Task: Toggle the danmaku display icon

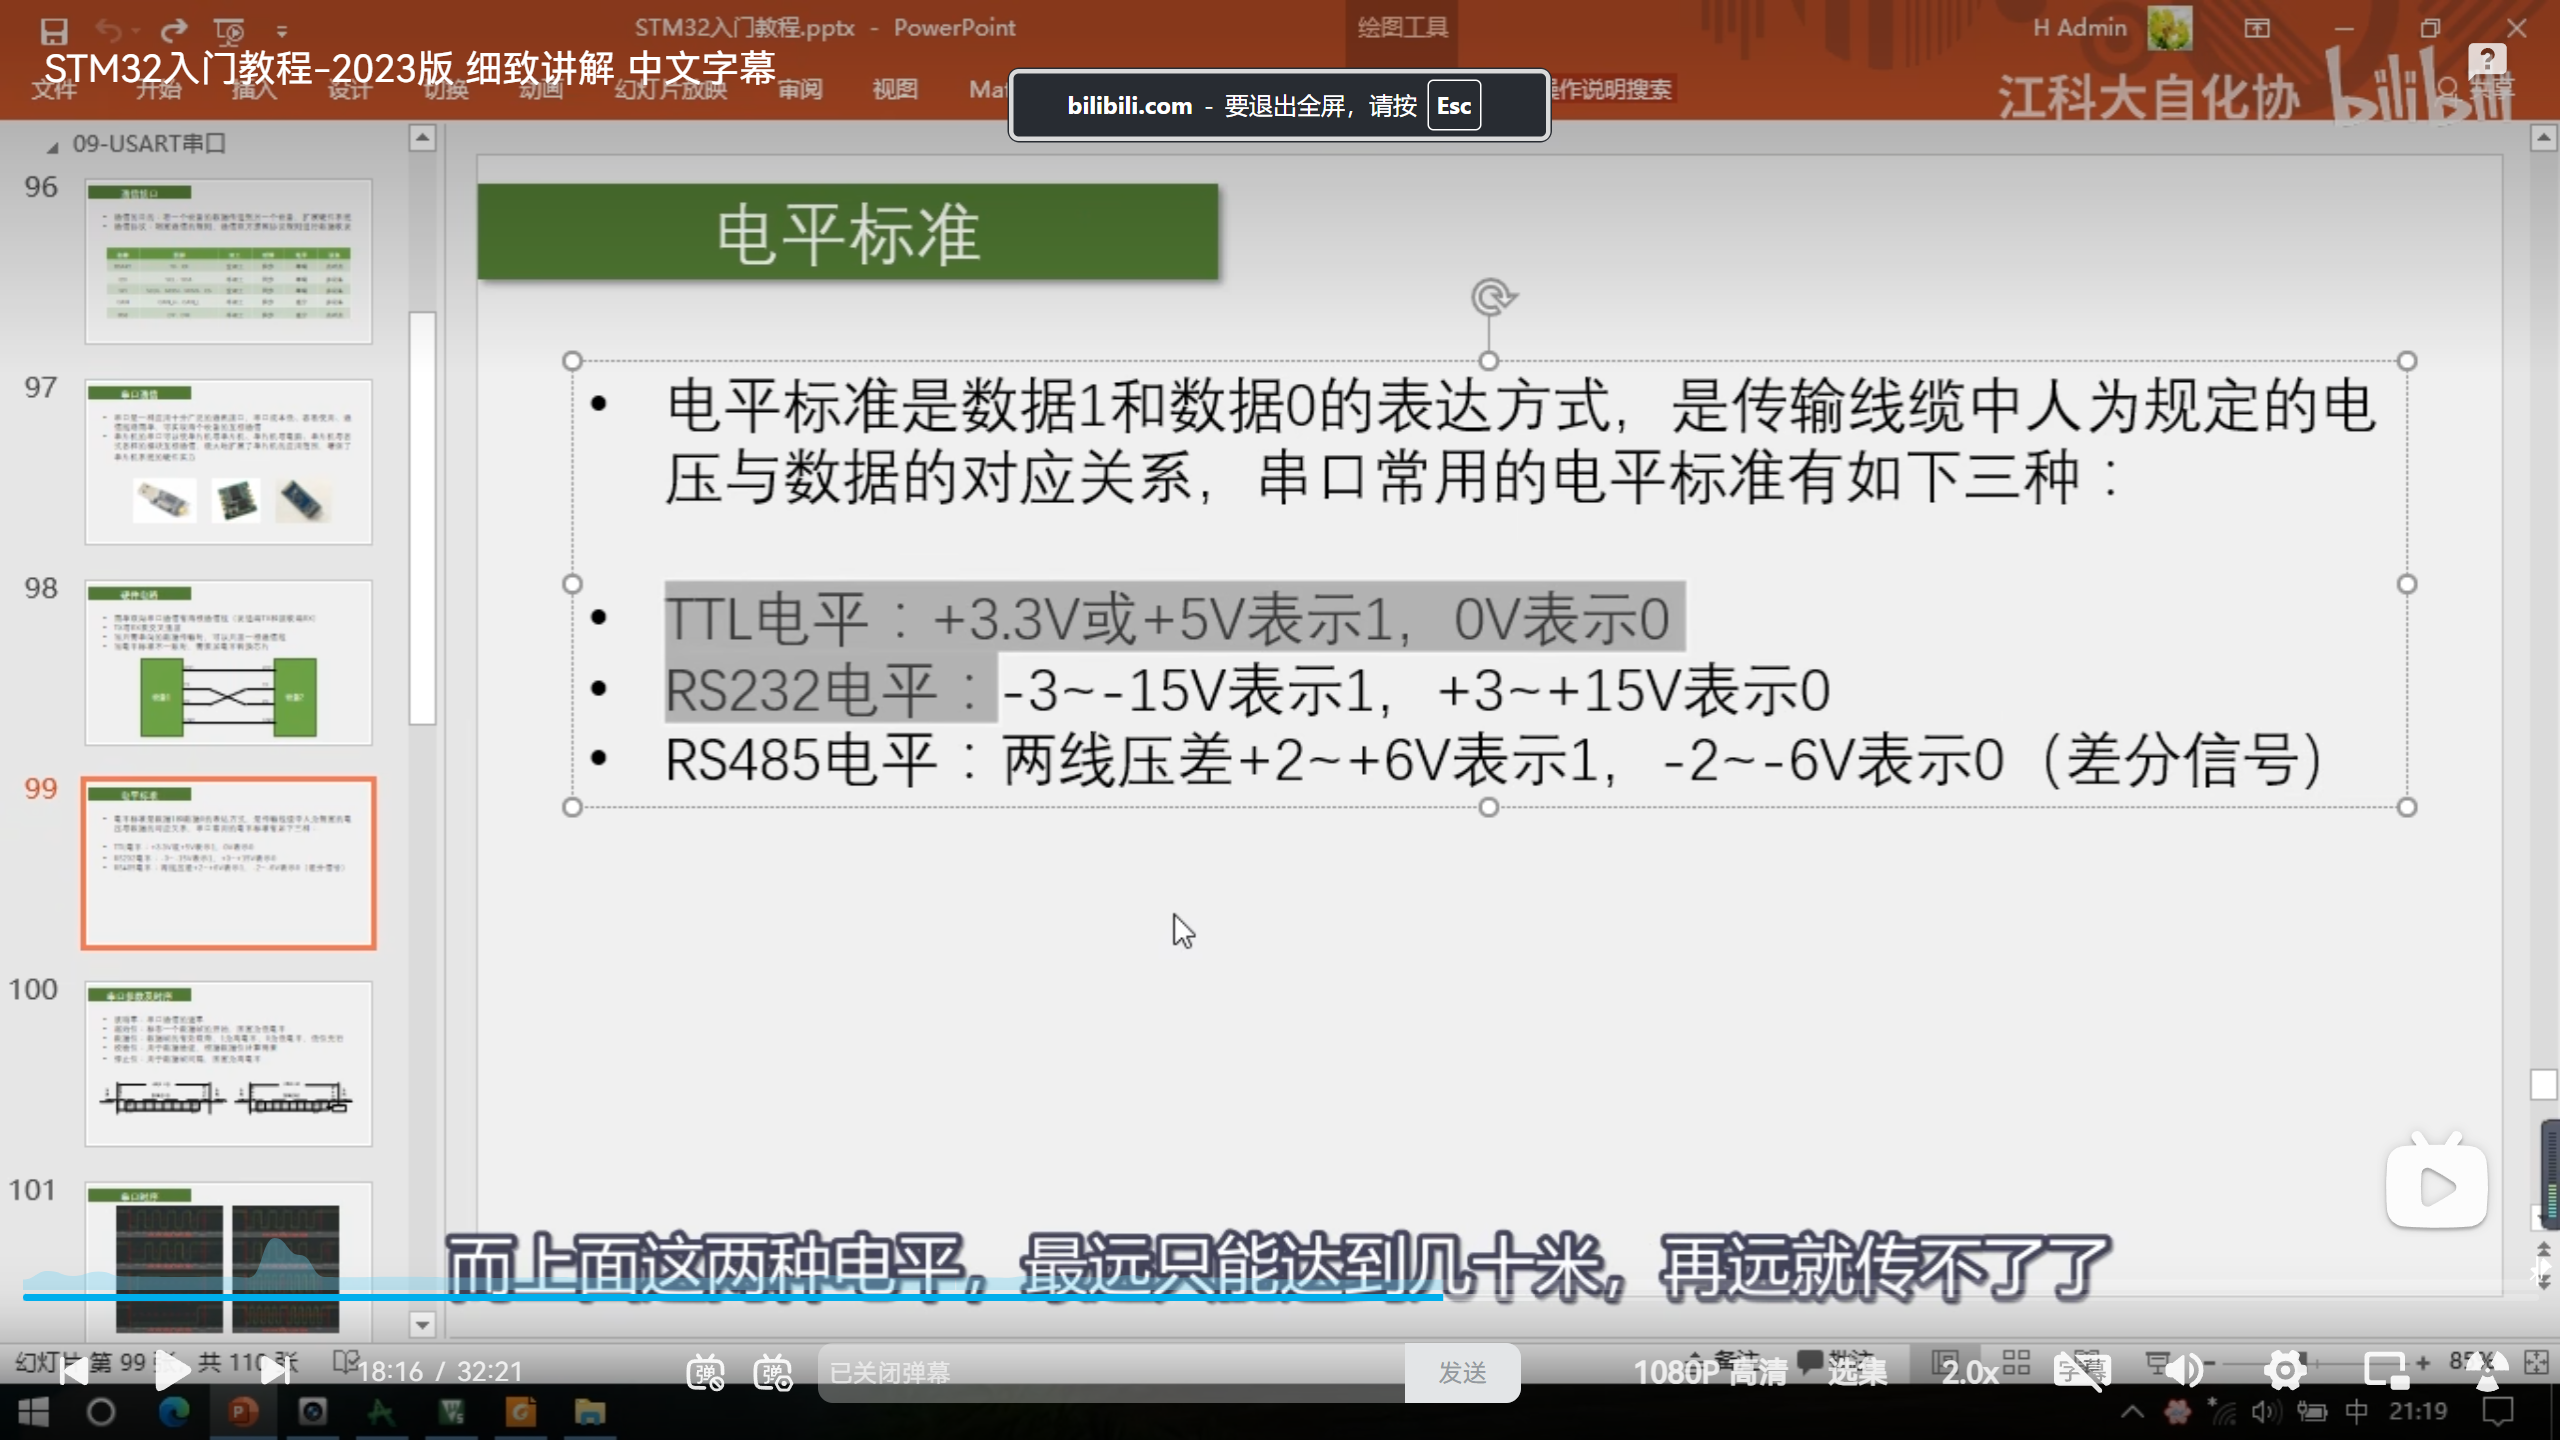Action: (705, 1372)
